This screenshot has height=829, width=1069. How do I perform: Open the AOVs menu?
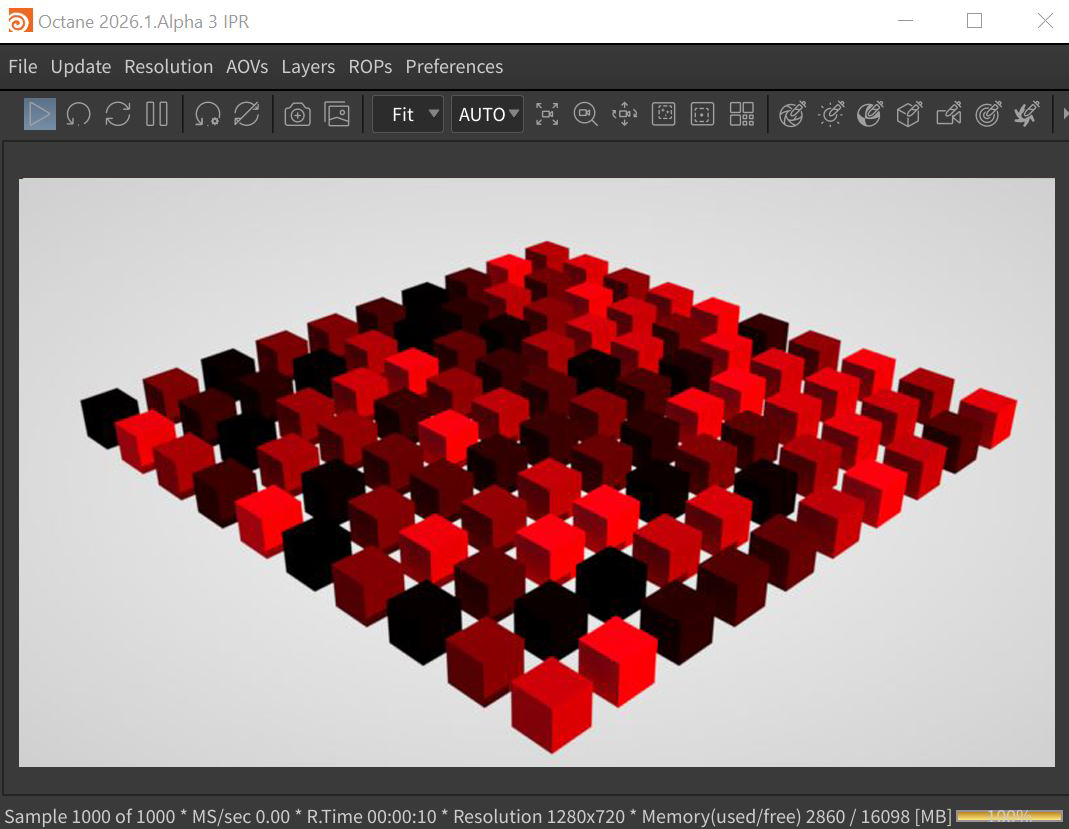click(x=247, y=67)
